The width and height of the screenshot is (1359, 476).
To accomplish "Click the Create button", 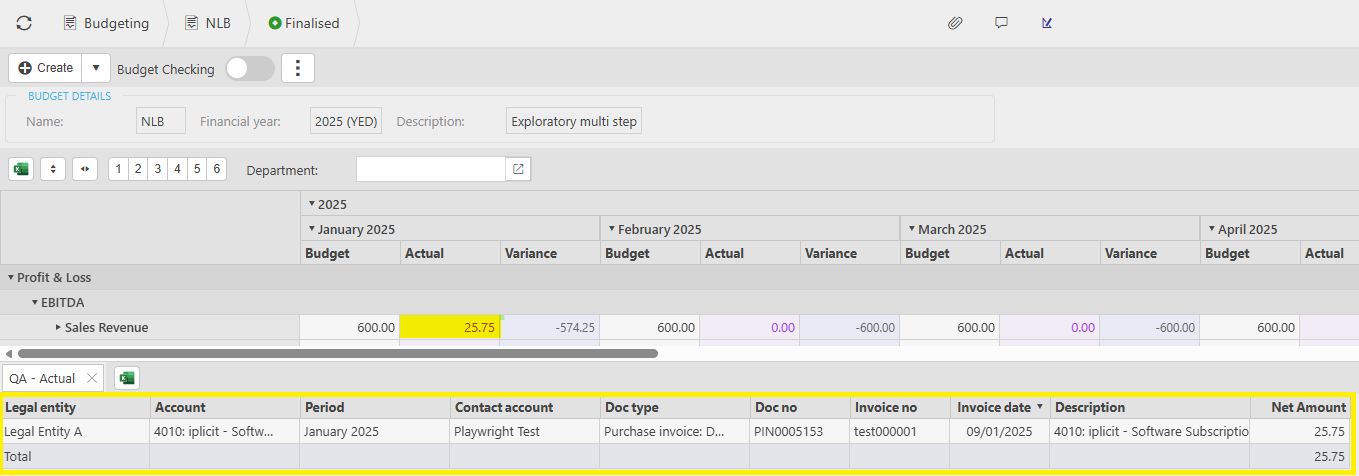I will [46, 68].
